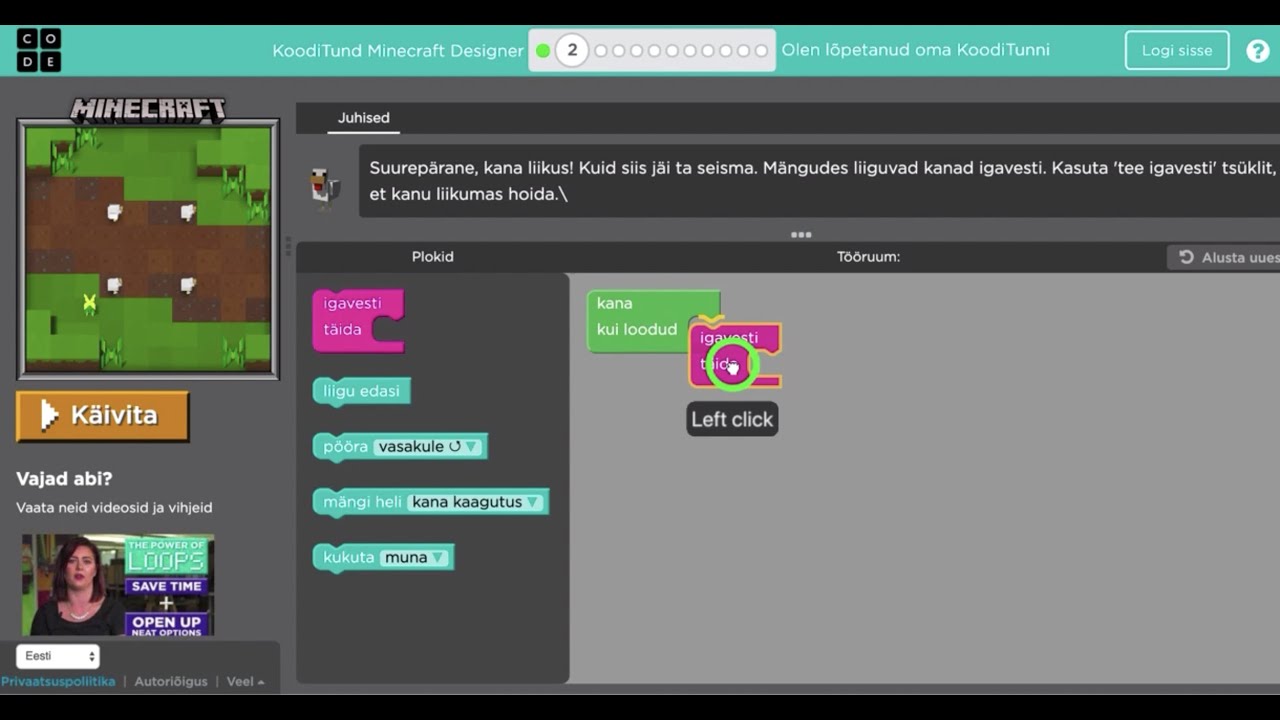Select current level 2 bubble
Viewport: 1280px width, 720px height.
coord(572,50)
